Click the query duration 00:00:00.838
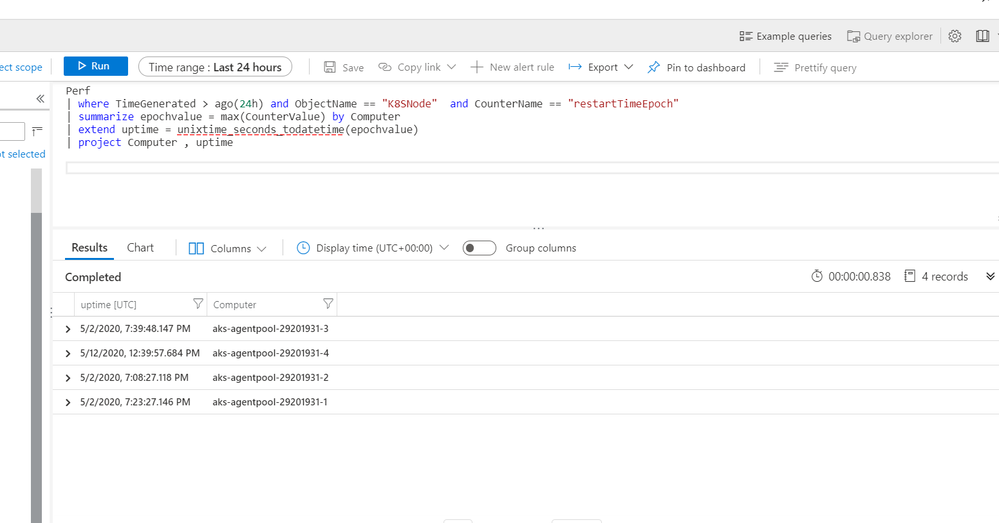This screenshot has height=523, width=999. coord(851,276)
